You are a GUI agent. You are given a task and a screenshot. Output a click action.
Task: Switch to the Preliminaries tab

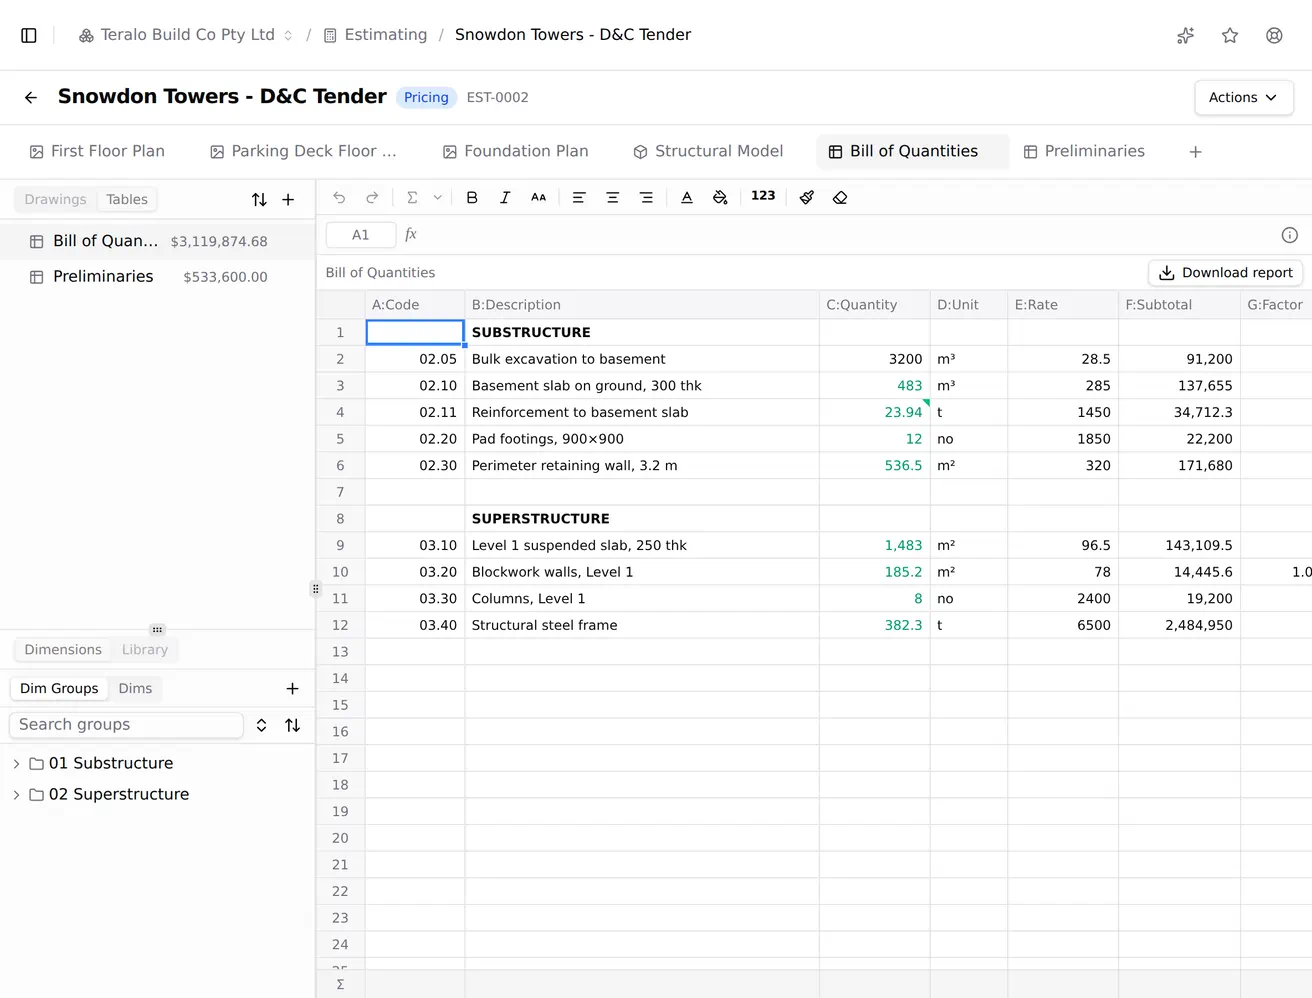tap(1084, 151)
